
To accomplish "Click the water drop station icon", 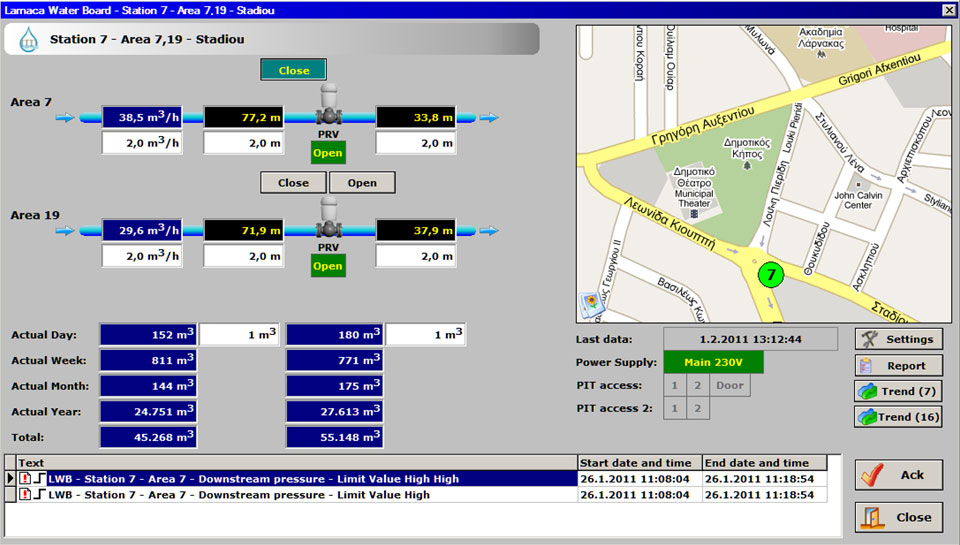I will [28, 40].
